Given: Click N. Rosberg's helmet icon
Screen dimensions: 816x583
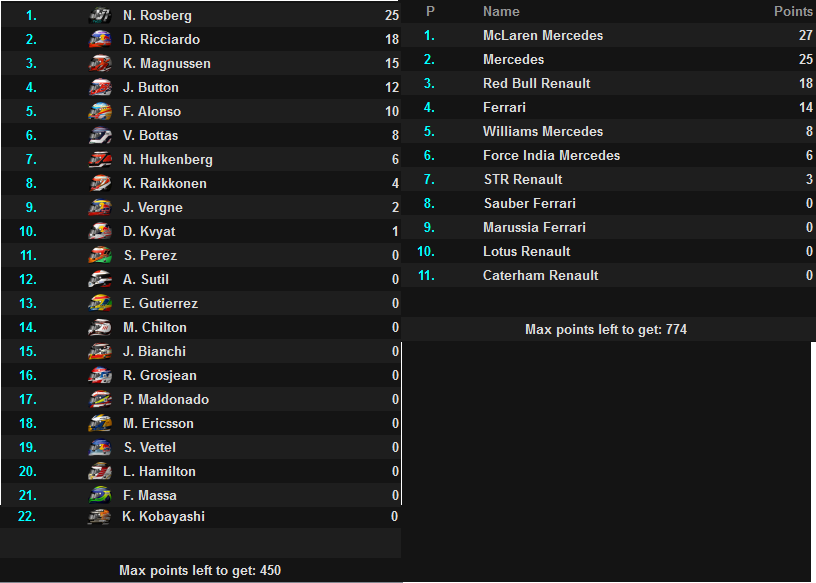Looking at the screenshot, I should pos(100,16).
